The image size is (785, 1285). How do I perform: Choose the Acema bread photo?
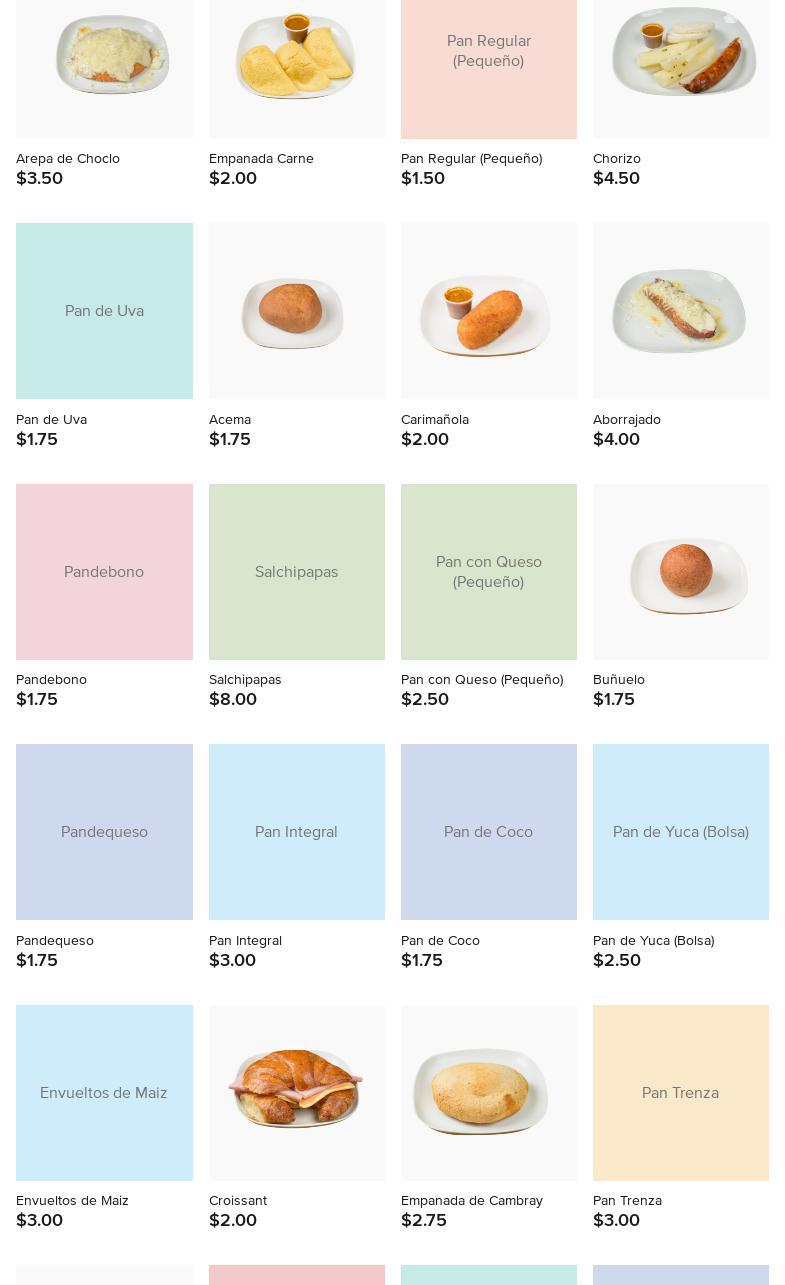pyautogui.click(x=296, y=311)
